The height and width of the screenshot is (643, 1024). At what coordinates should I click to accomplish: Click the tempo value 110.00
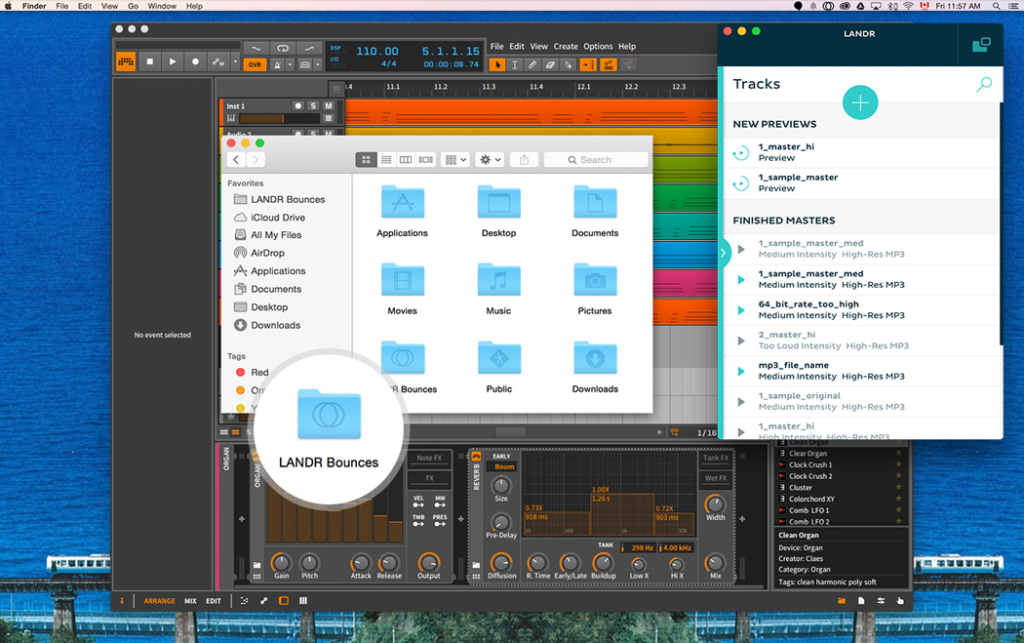coord(377,51)
